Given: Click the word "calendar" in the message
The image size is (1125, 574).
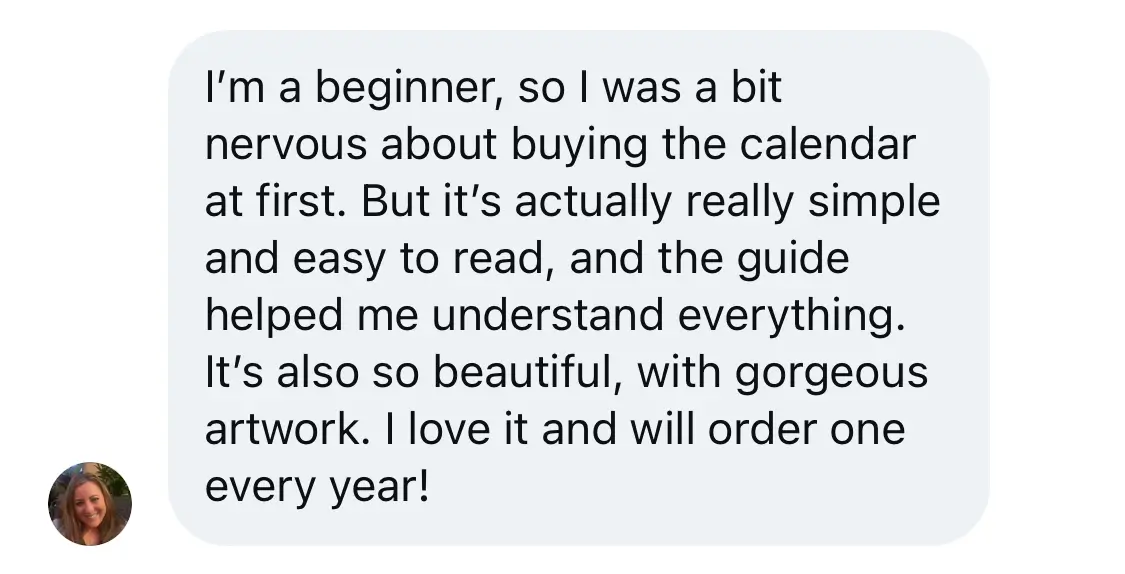Looking at the screenshot, I should point(828,147).
